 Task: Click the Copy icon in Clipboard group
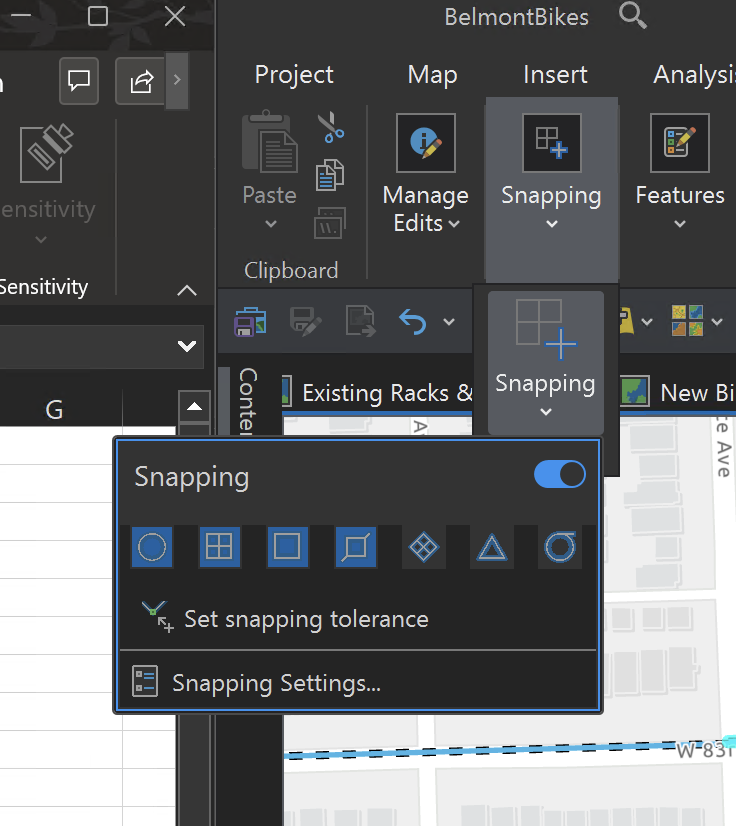point(330,176)
